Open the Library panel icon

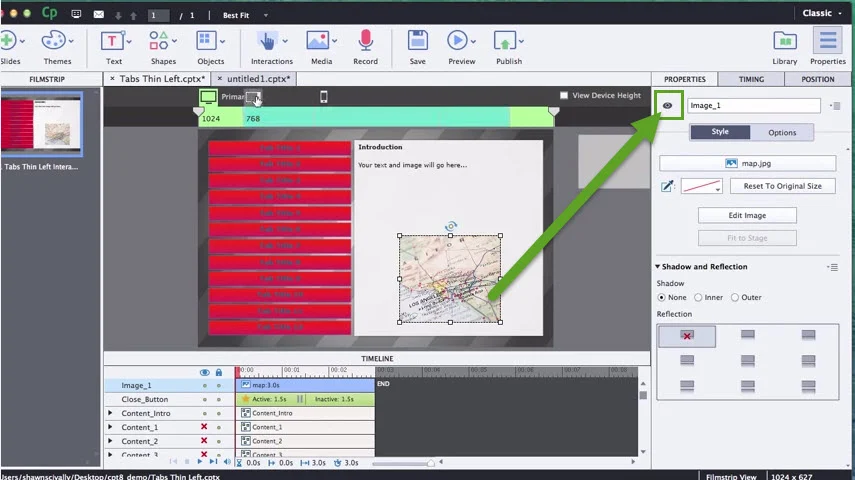(784, 41)
